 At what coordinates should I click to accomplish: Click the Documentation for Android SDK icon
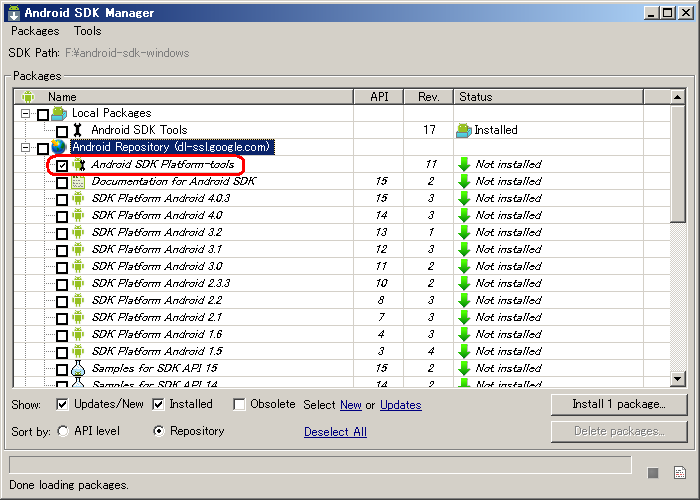pos(78,182)
